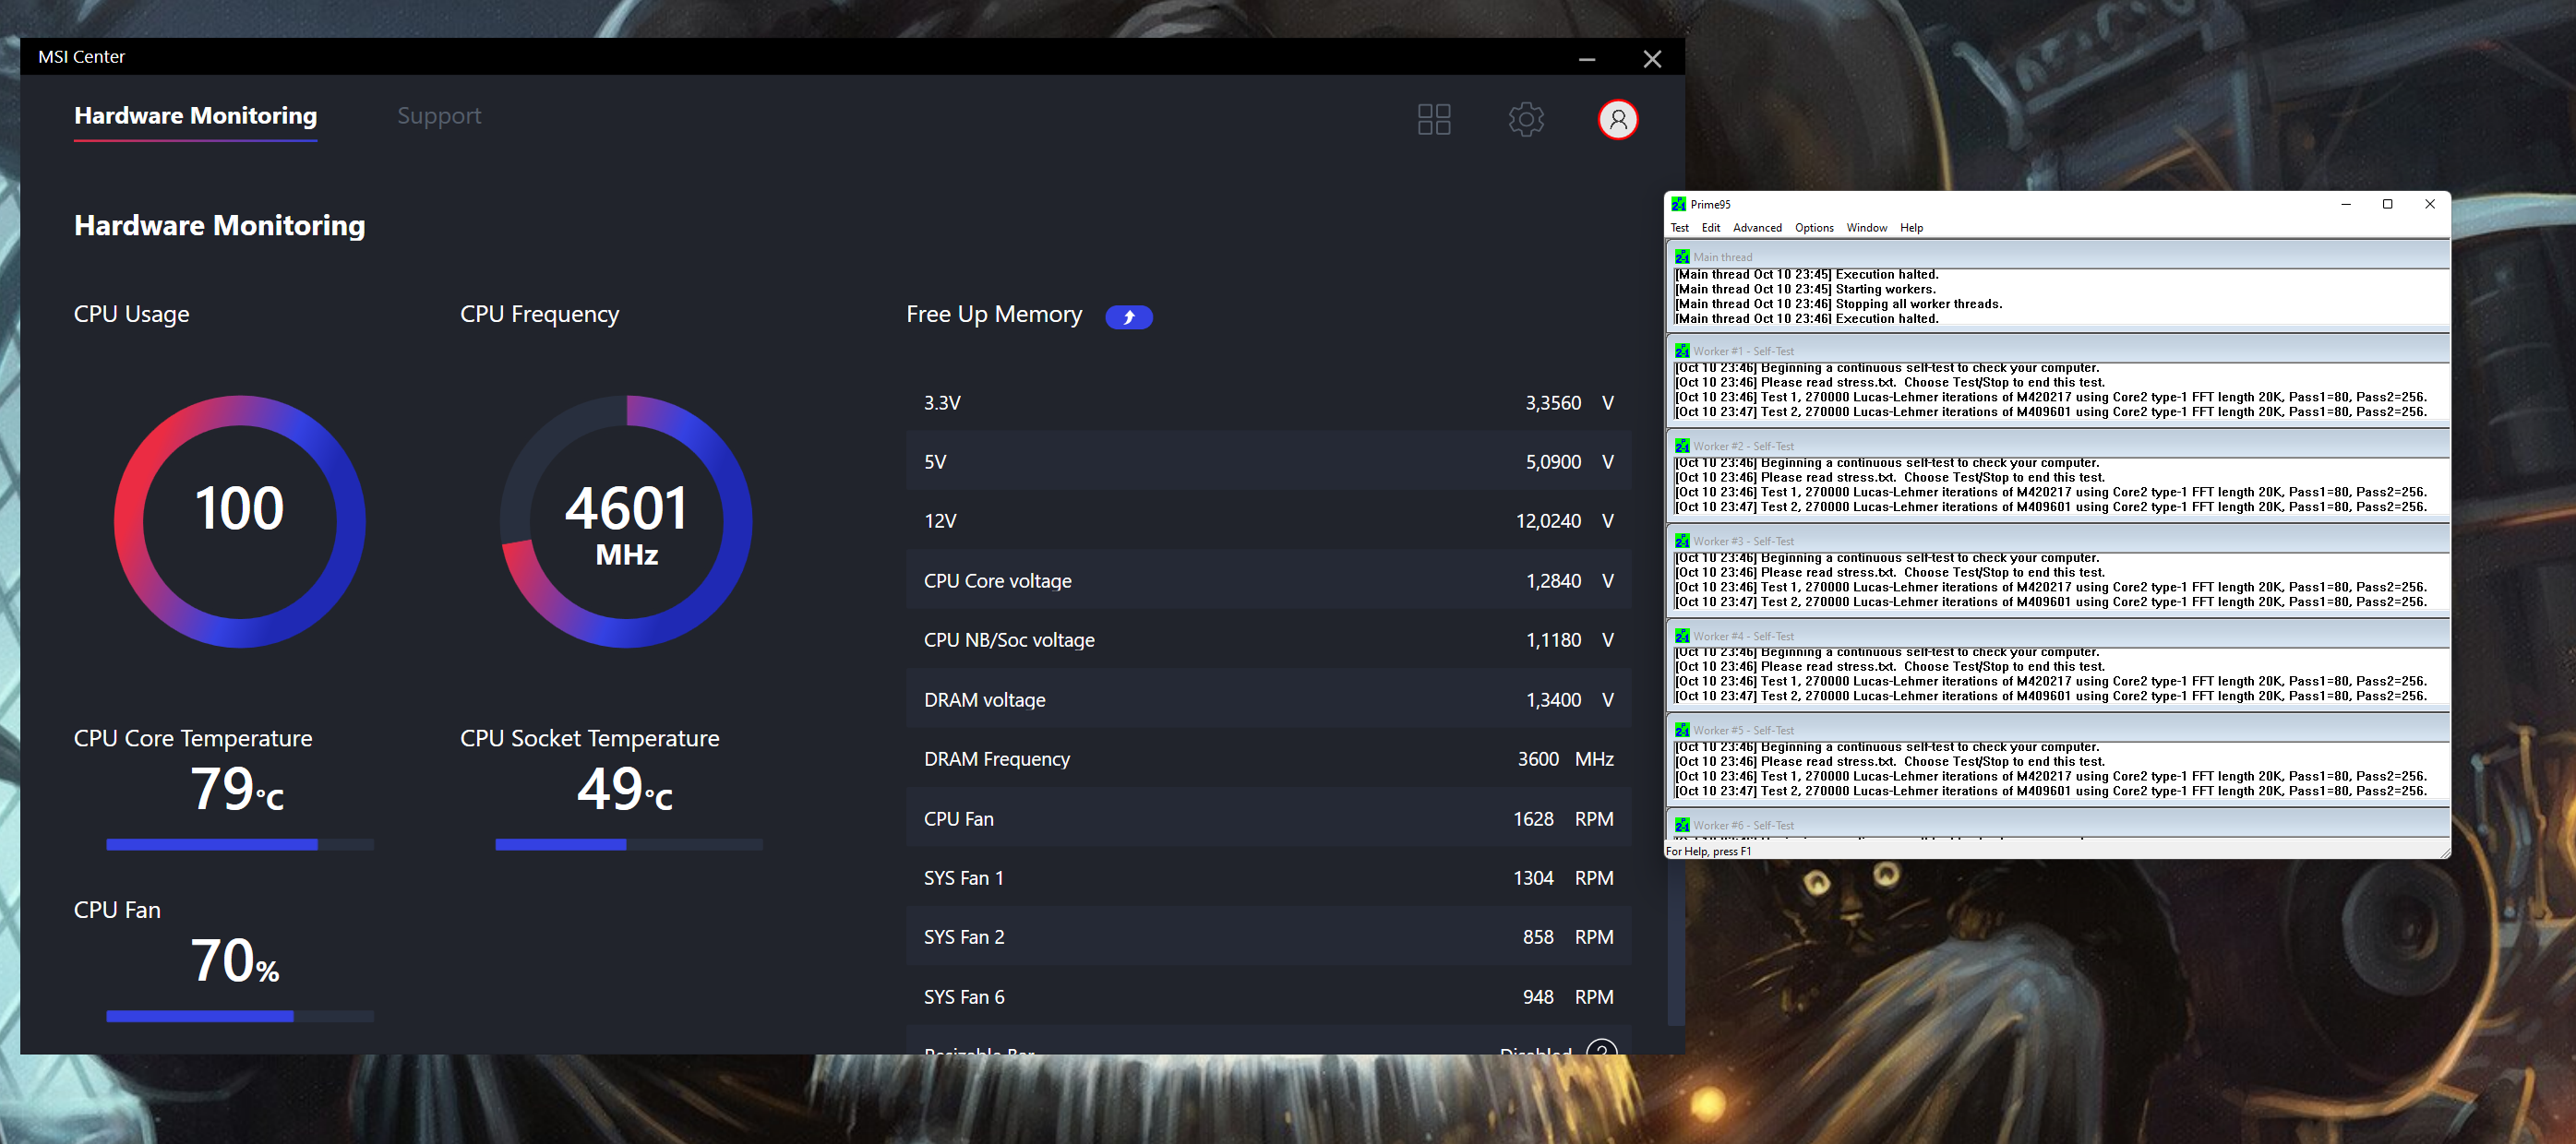The image size is (2576, 1144).
Task: Open the Options menu in Prime95
Action: point(1813,228)
